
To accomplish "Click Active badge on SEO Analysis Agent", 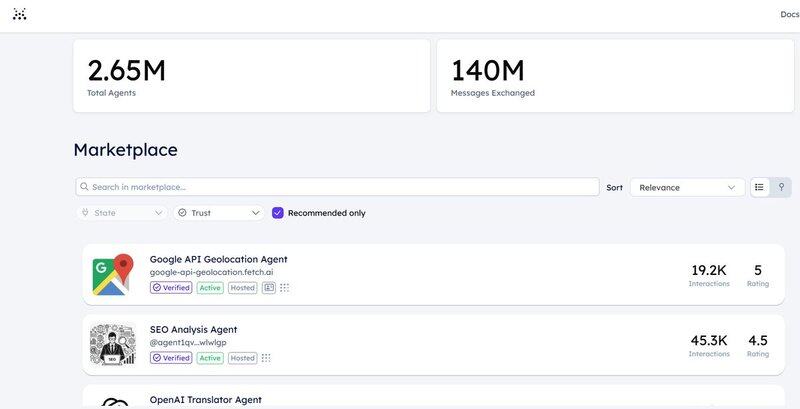I will [x=210, y=358].
